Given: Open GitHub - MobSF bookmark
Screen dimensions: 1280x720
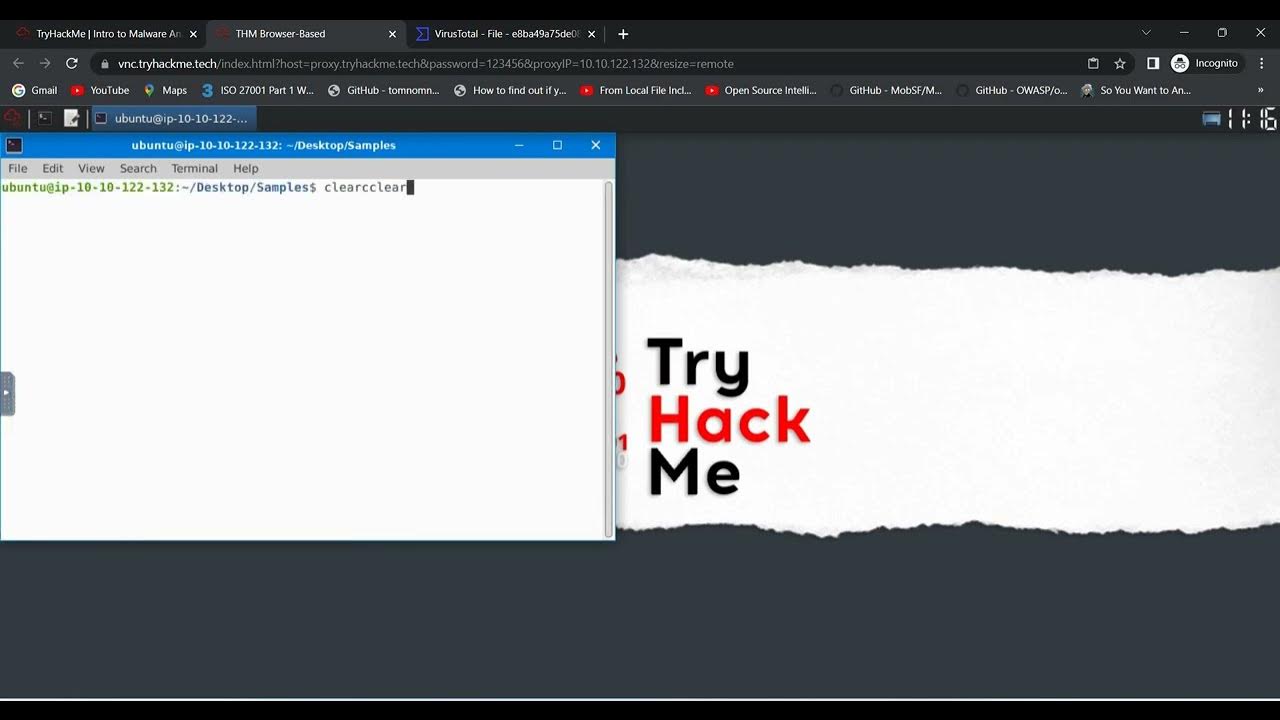Looking at the screenshot, I should click(x=886, y=90).
